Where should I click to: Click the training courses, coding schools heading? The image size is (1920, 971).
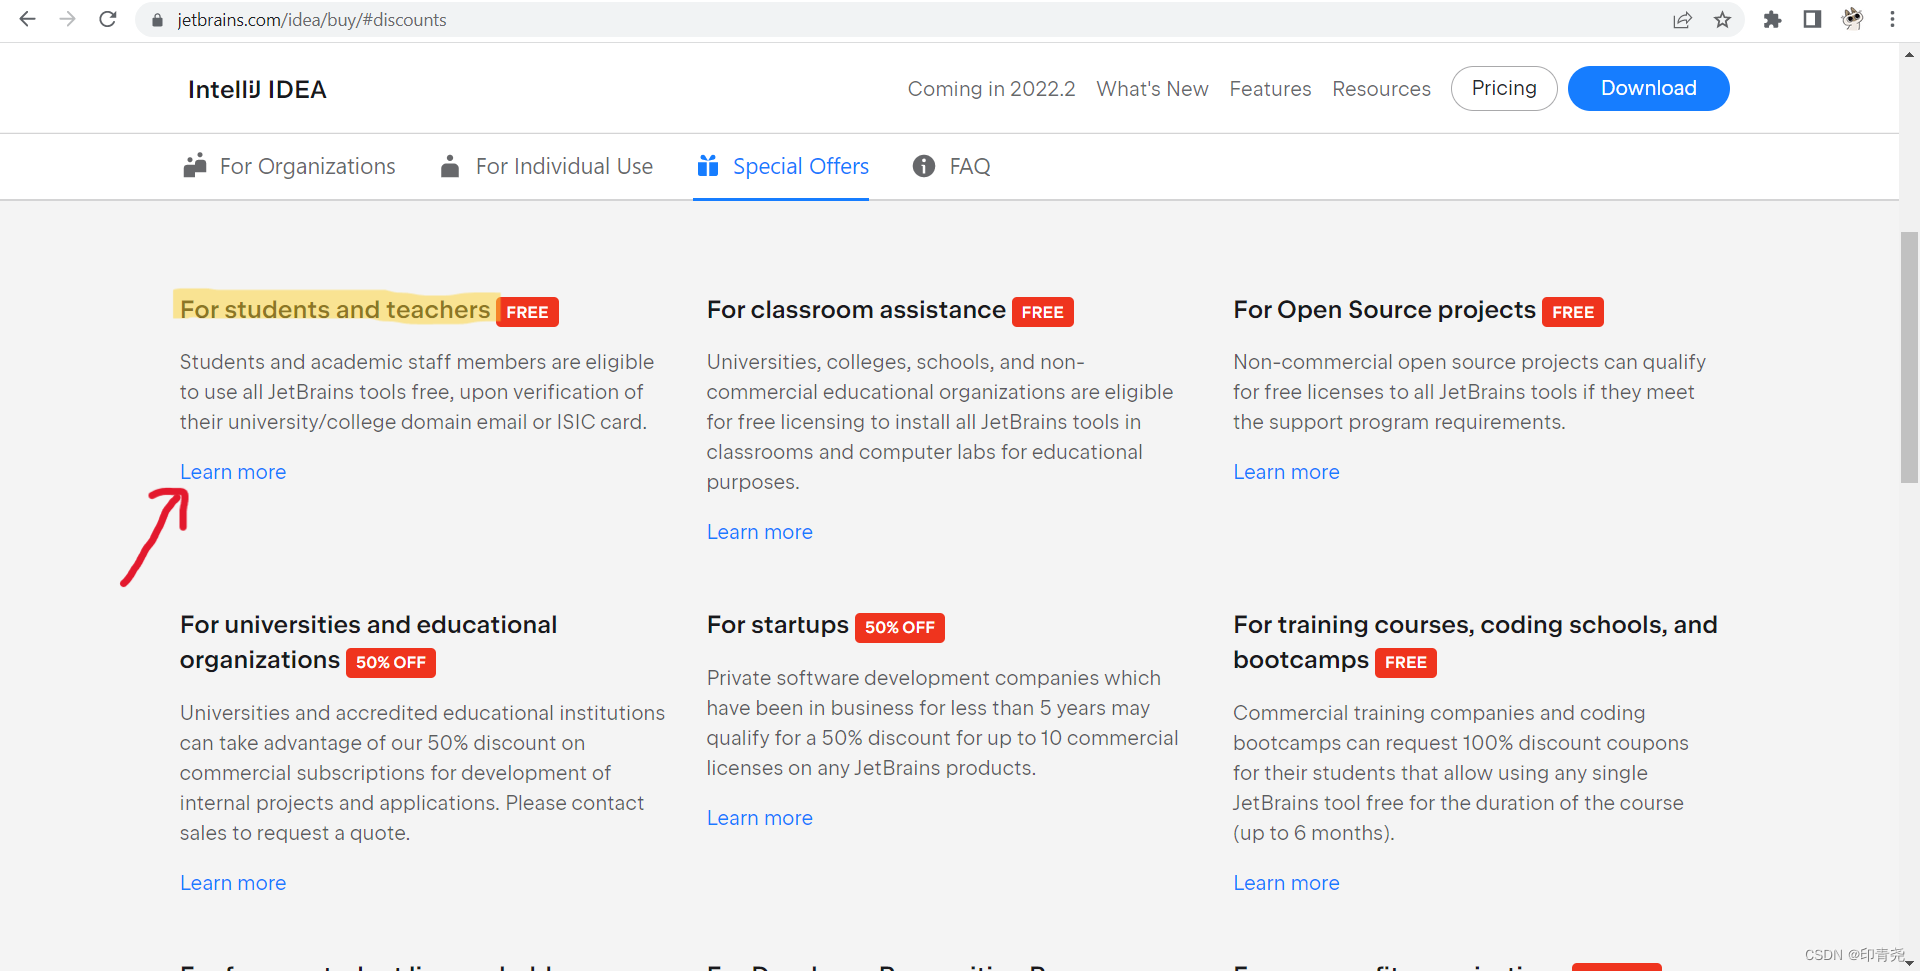[x=1475, y=642]
